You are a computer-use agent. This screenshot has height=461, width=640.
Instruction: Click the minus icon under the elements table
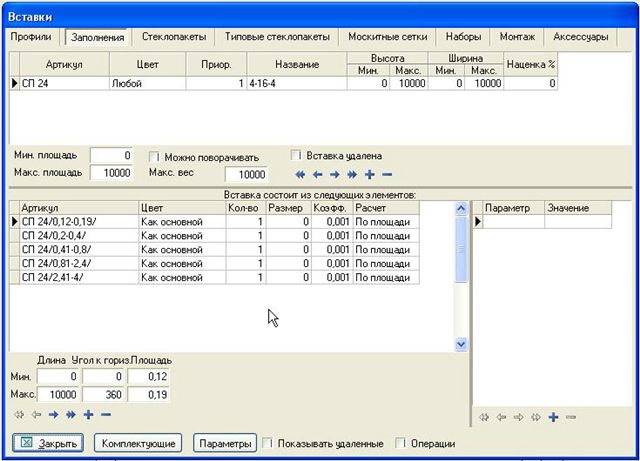105,414
